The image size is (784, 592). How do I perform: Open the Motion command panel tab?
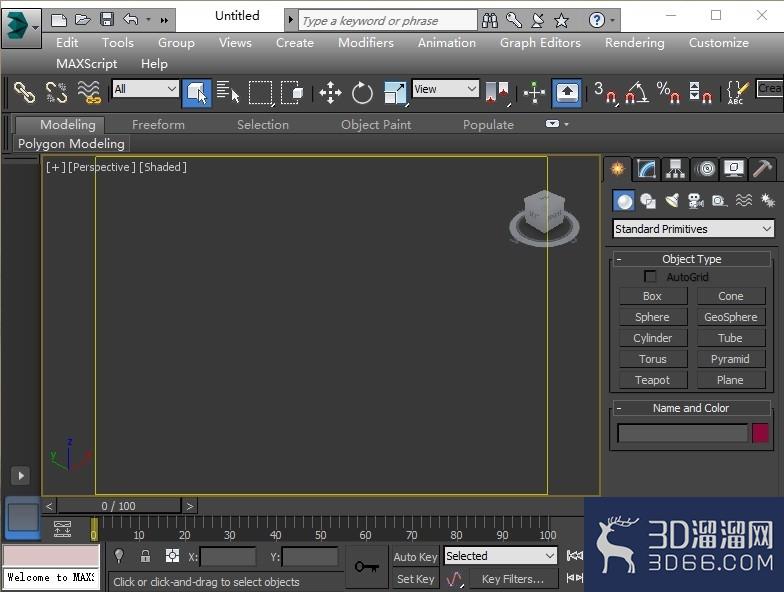pos(705,168)
